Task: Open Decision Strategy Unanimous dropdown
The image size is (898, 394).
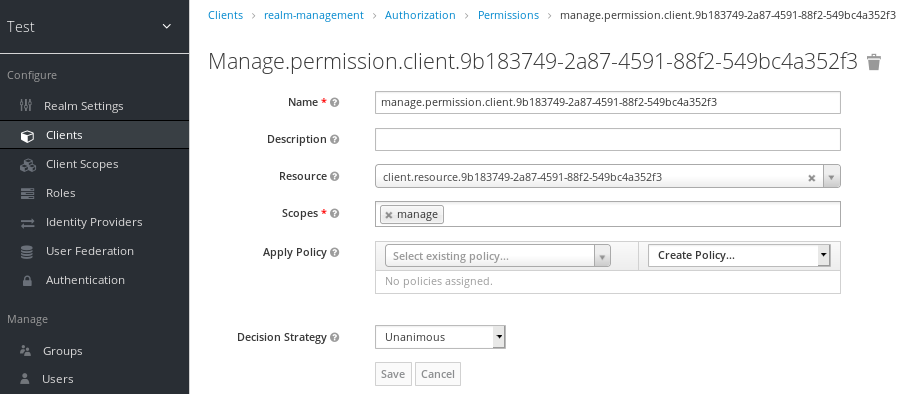Action: coord(440,337)
